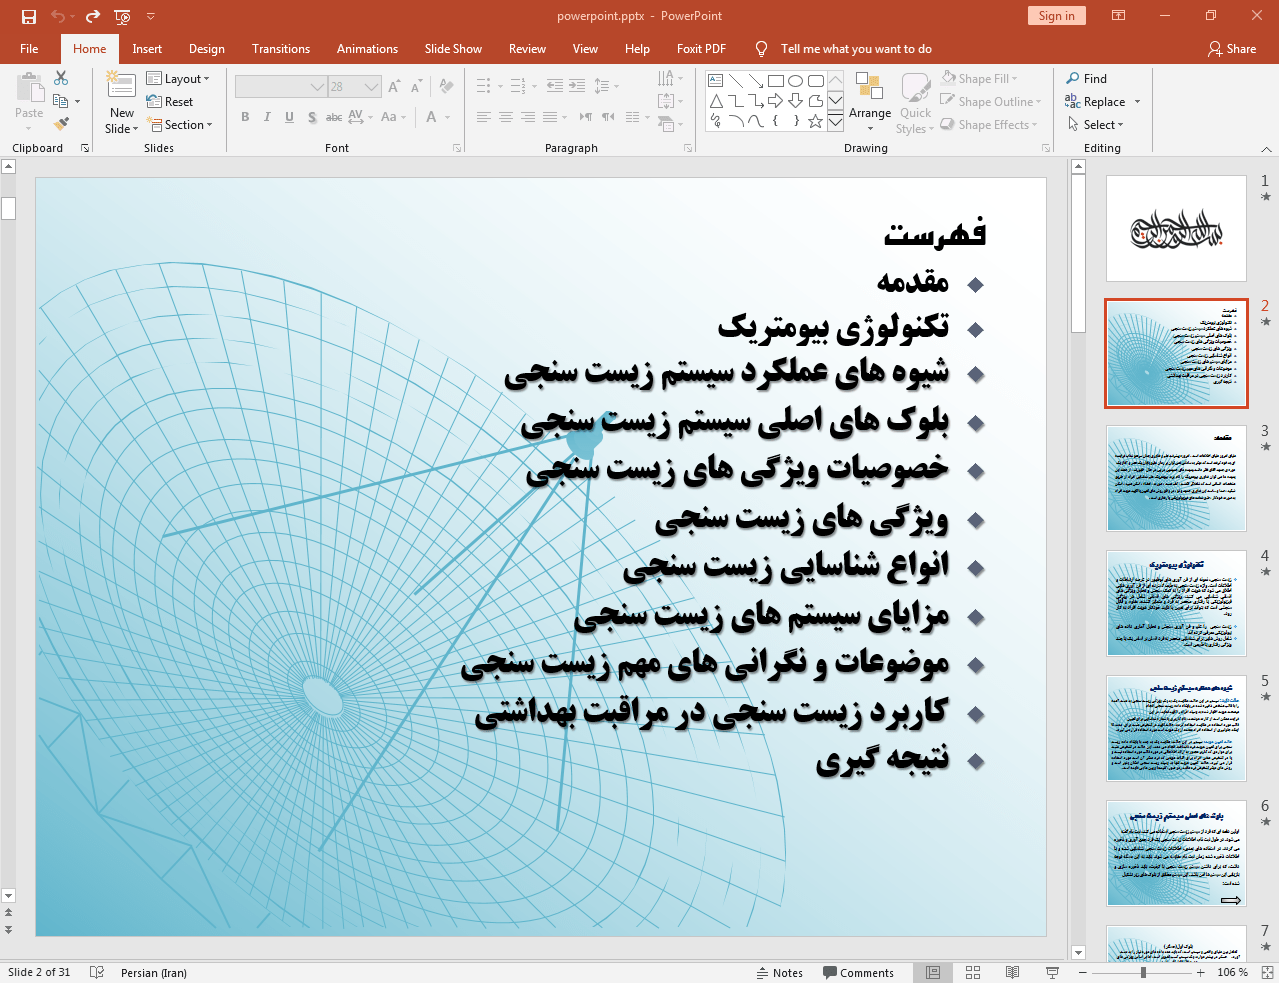The height and width of the screenshot is (983, 1279).
Task: Switch to Slide Sorter view icon
Action: 972,972
